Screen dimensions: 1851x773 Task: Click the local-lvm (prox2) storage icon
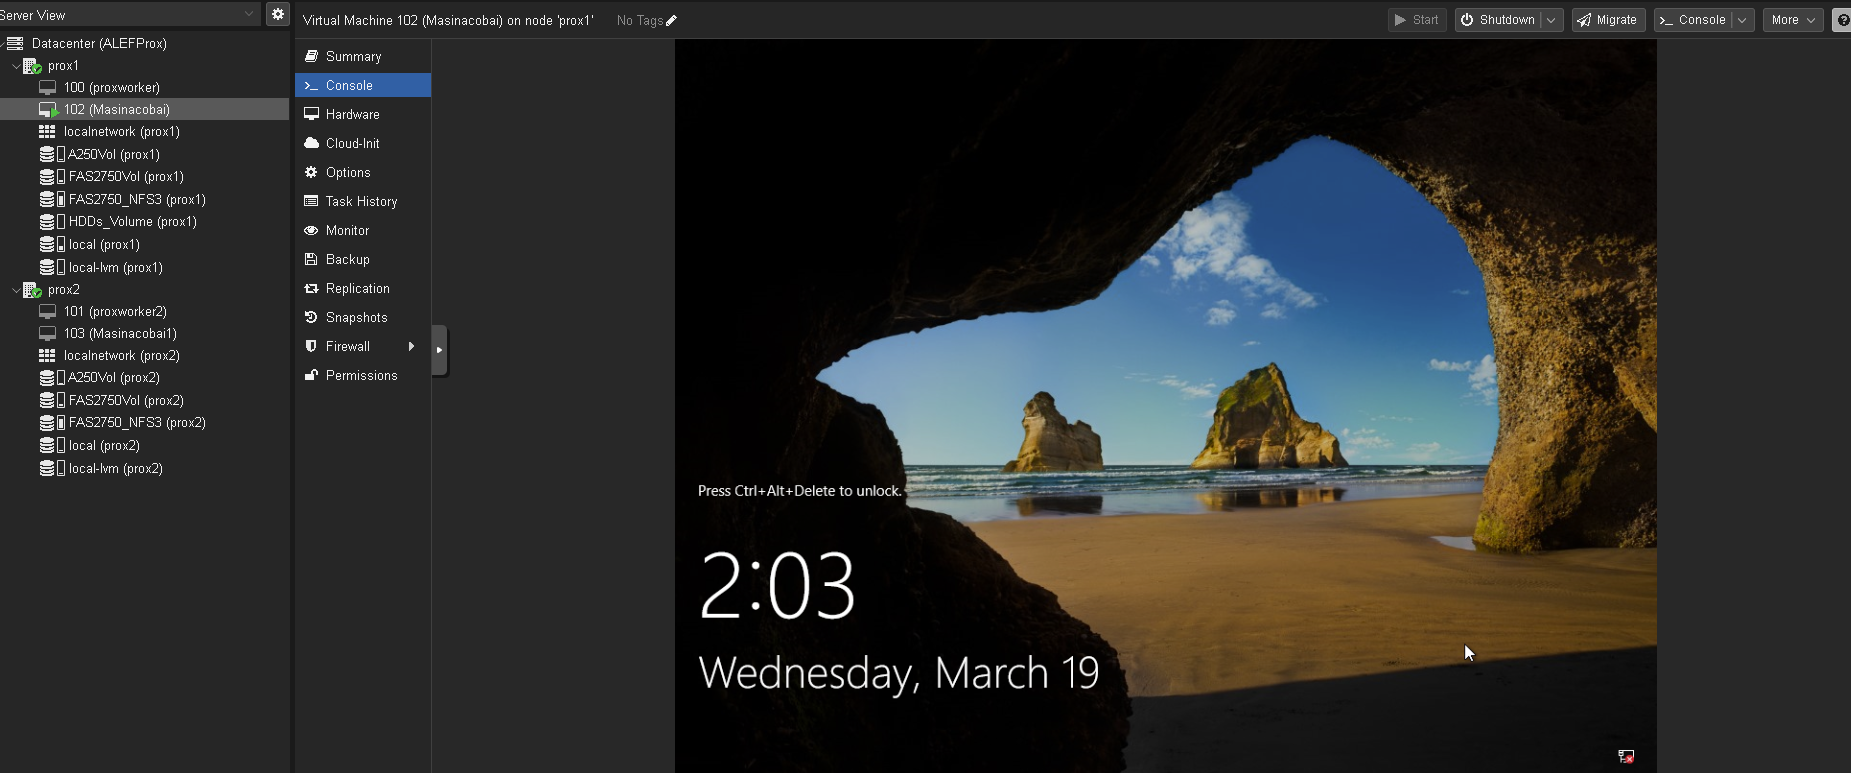(x=52, y=468)
